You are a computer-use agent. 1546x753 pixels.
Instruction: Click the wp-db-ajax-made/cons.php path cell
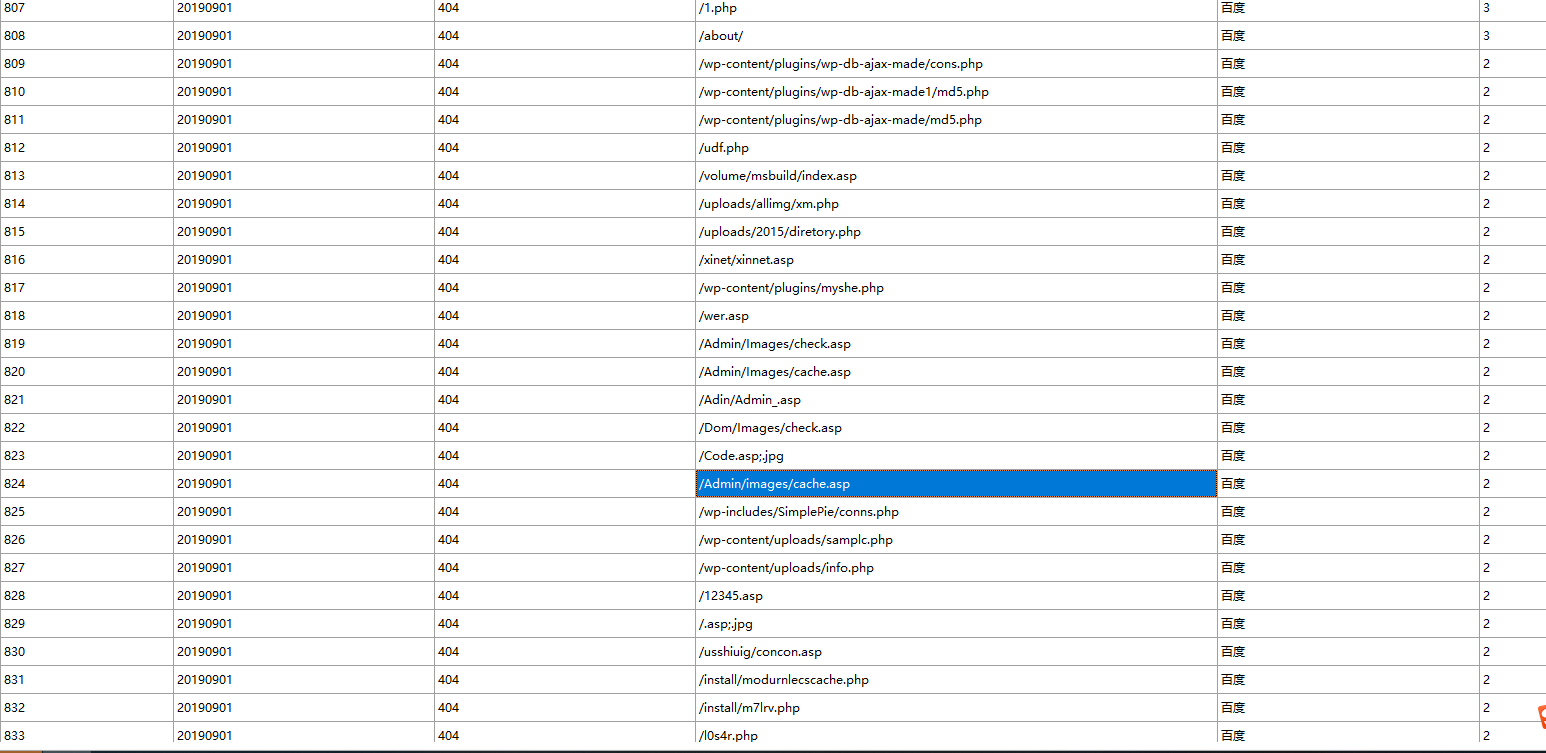[x=956, y=64]
